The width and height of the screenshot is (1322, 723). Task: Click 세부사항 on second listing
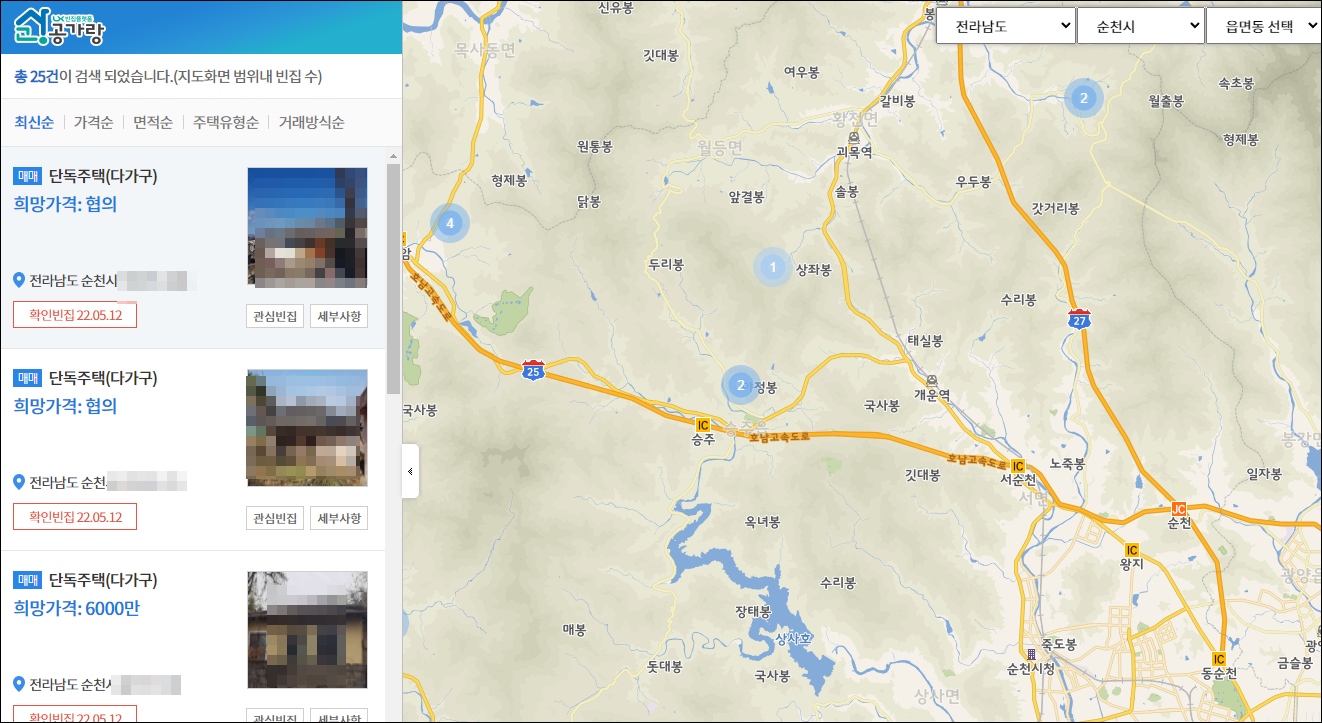click(339, 518)
